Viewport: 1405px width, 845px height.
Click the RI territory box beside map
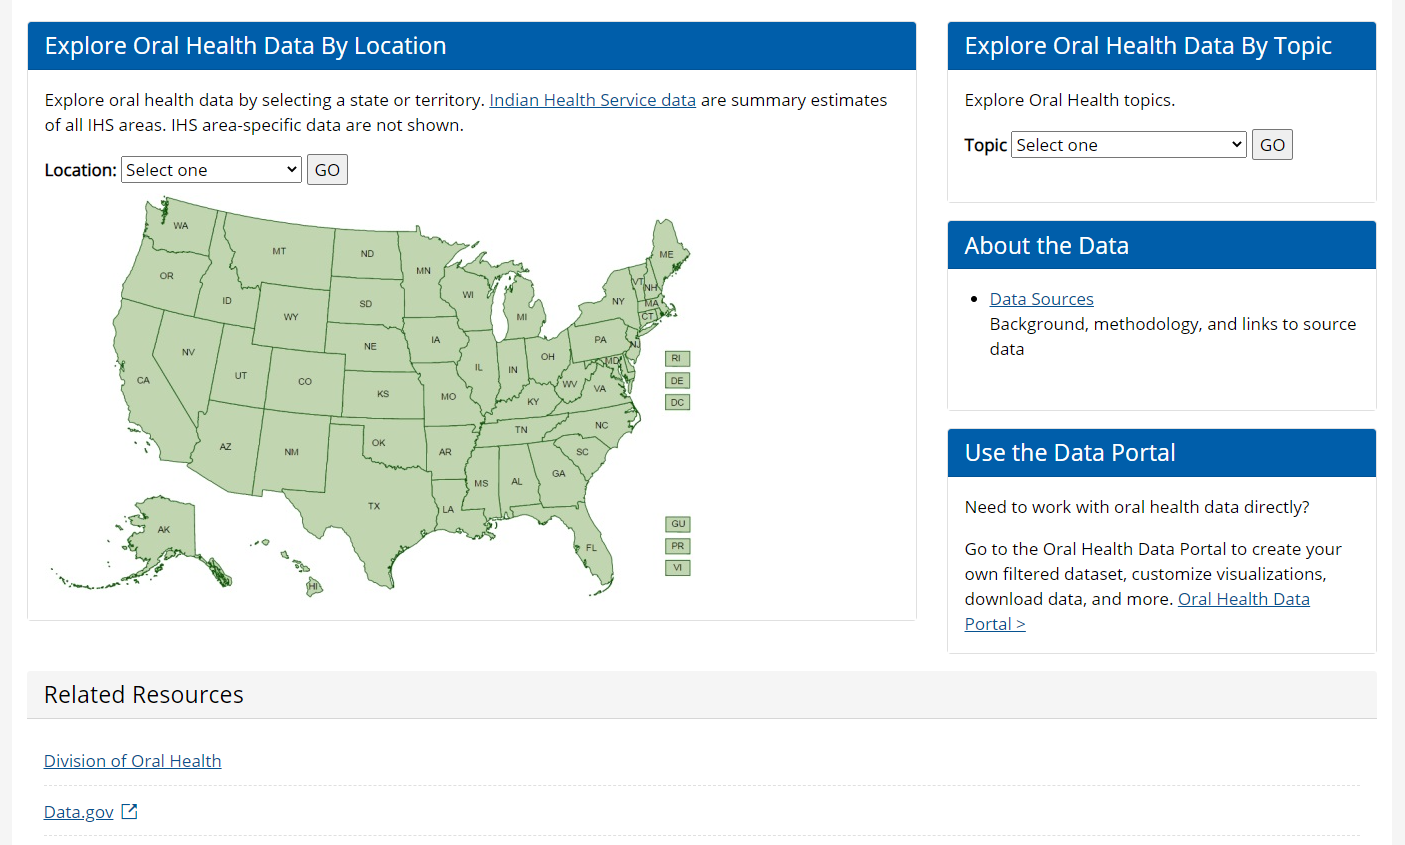pyautogui.click(x=677, y=359)
